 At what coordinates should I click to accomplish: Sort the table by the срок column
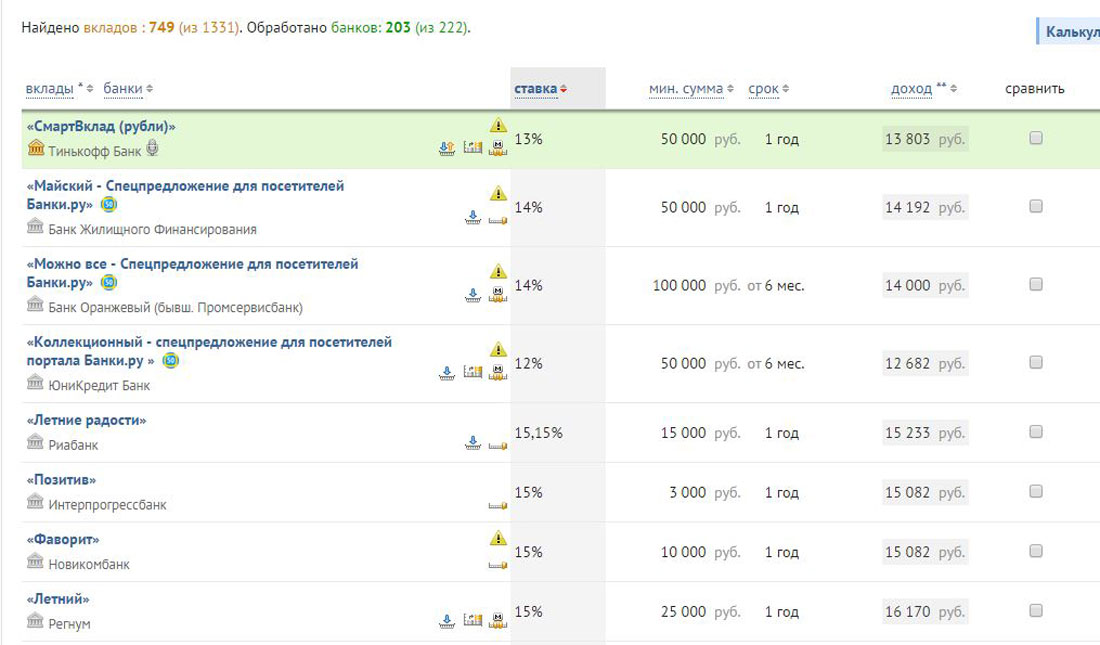tap(763, 89)
